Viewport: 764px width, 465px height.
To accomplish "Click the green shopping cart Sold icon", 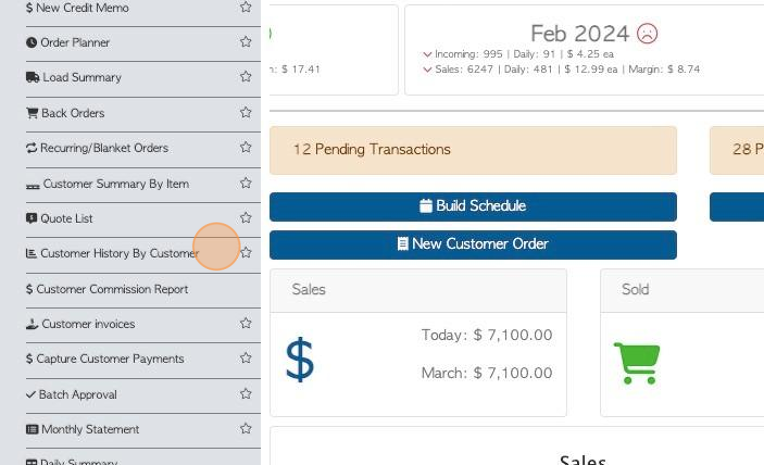I will [637, 362].
